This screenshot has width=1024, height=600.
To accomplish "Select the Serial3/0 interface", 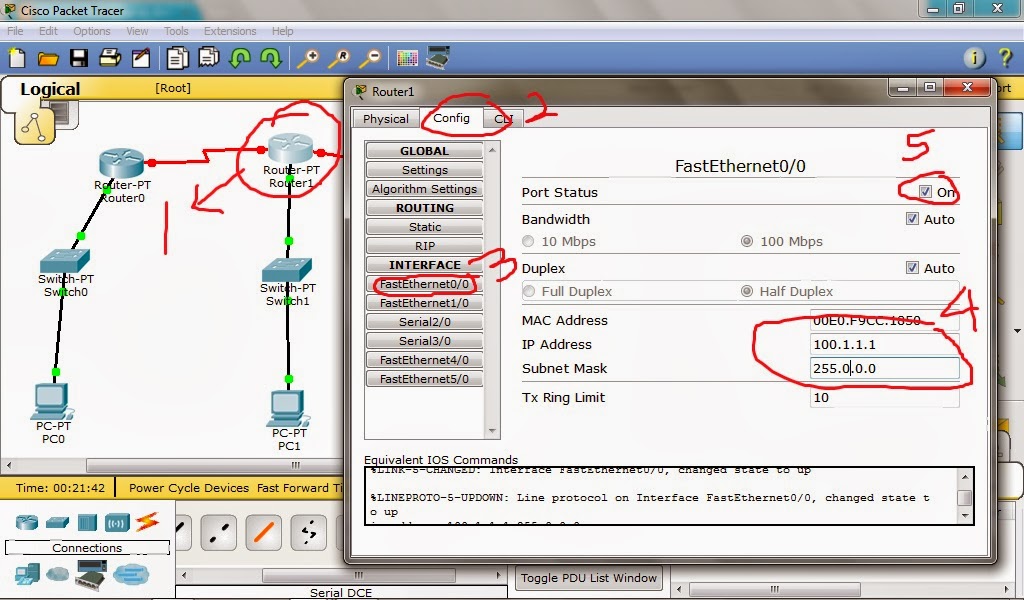I will 424,341.
